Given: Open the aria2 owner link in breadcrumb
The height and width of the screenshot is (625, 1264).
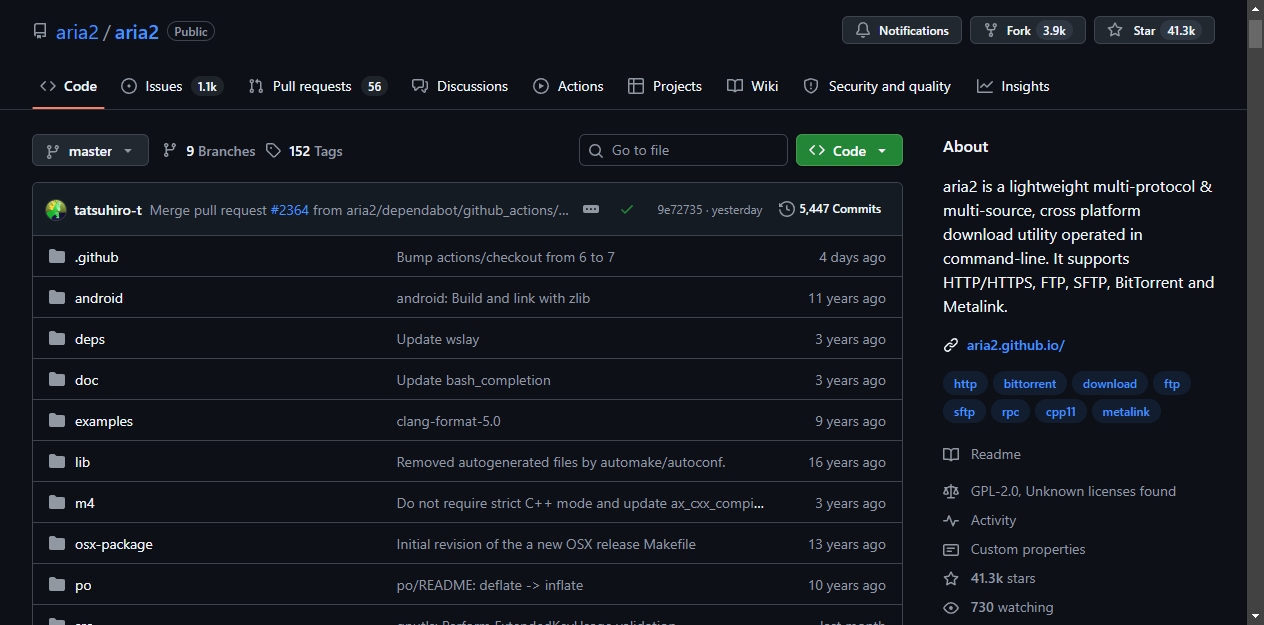Looking at the screenshot, I should tap(77, 31).
